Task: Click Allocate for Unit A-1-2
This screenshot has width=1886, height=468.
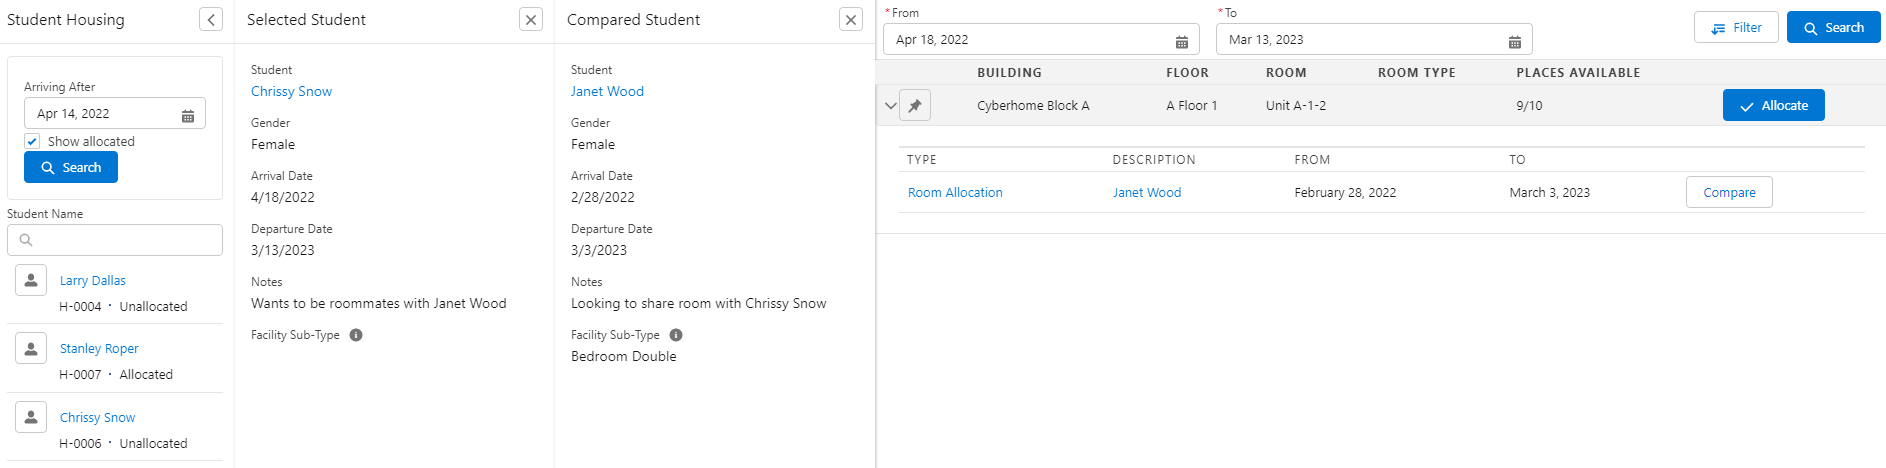Action: tap(1773, 106)
